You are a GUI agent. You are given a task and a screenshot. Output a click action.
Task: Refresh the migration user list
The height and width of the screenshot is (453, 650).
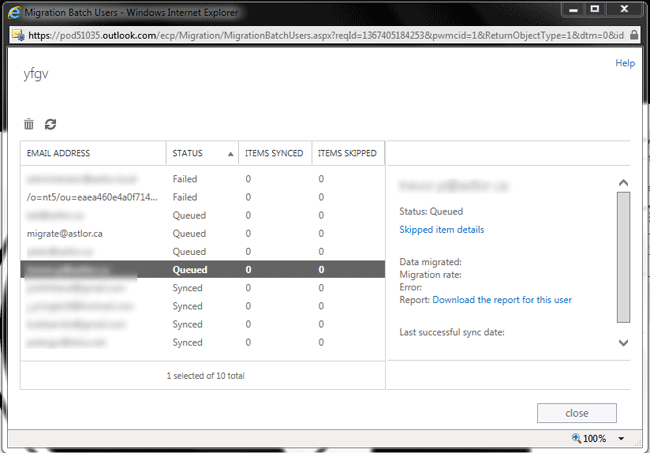[51, 124]
